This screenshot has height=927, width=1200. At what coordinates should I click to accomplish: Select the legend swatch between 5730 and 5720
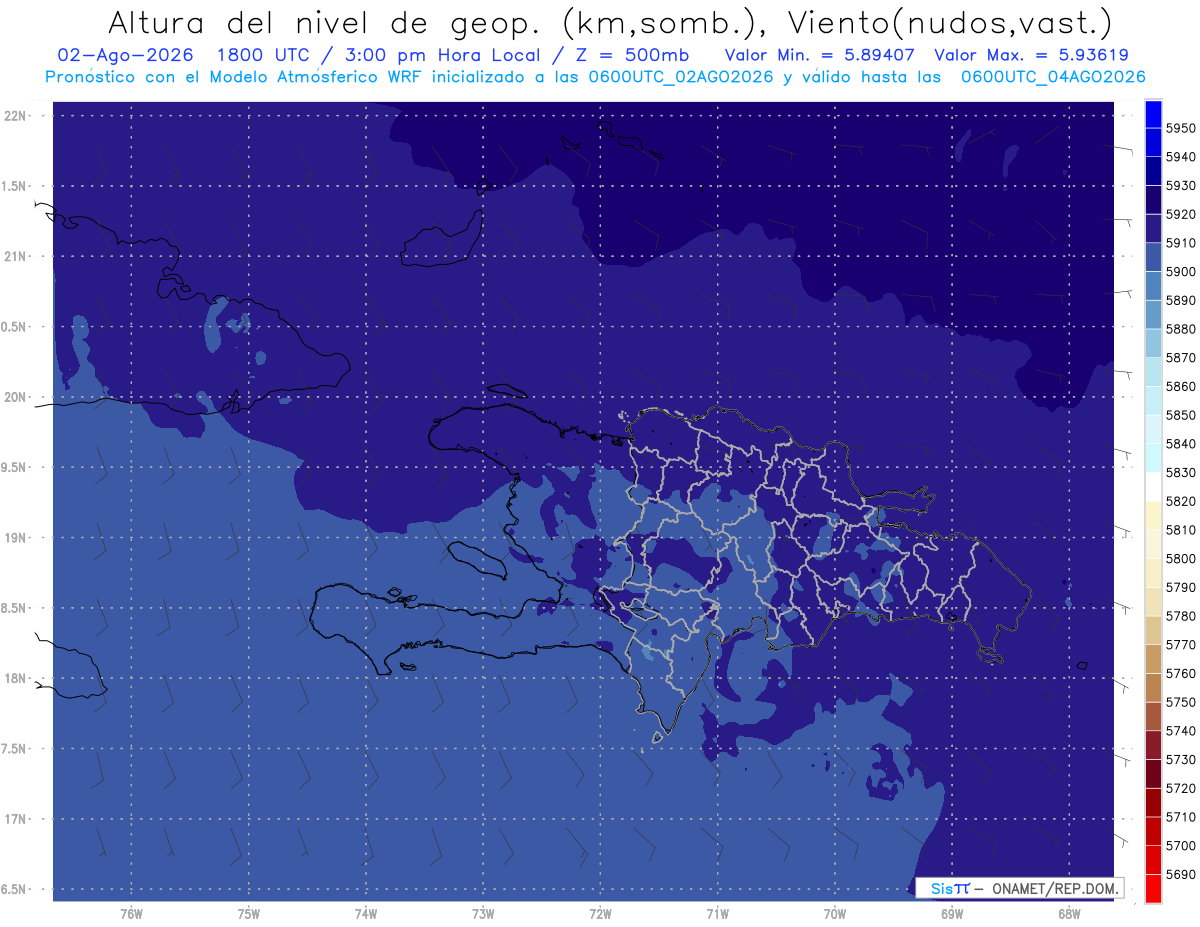pos(1153,774)
